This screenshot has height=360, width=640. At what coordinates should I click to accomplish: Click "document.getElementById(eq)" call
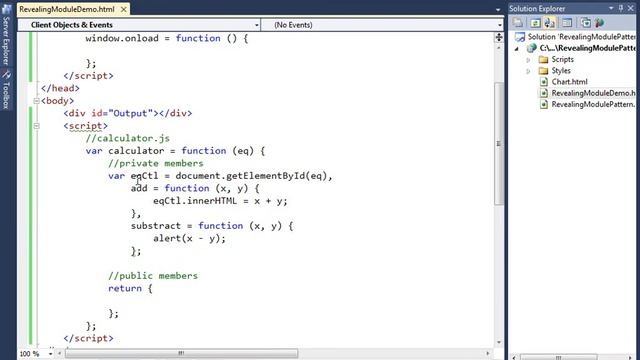click(251, 176)
